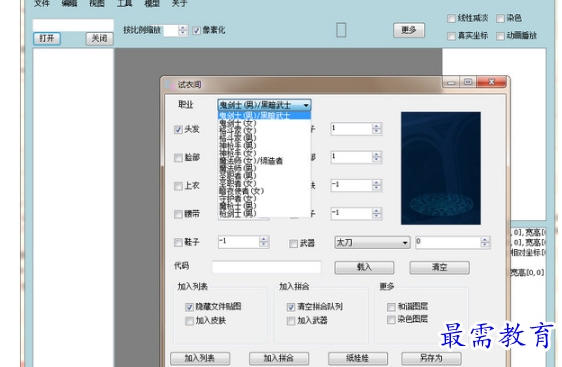Open the 文件 menu
The image size is (562, 367).
[x=42, y=4]
